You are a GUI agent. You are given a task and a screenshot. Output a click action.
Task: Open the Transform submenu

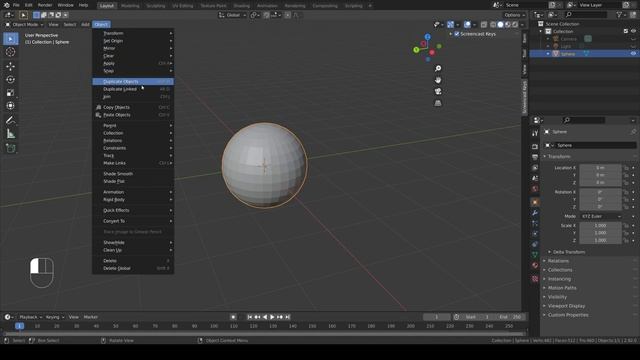133,33
